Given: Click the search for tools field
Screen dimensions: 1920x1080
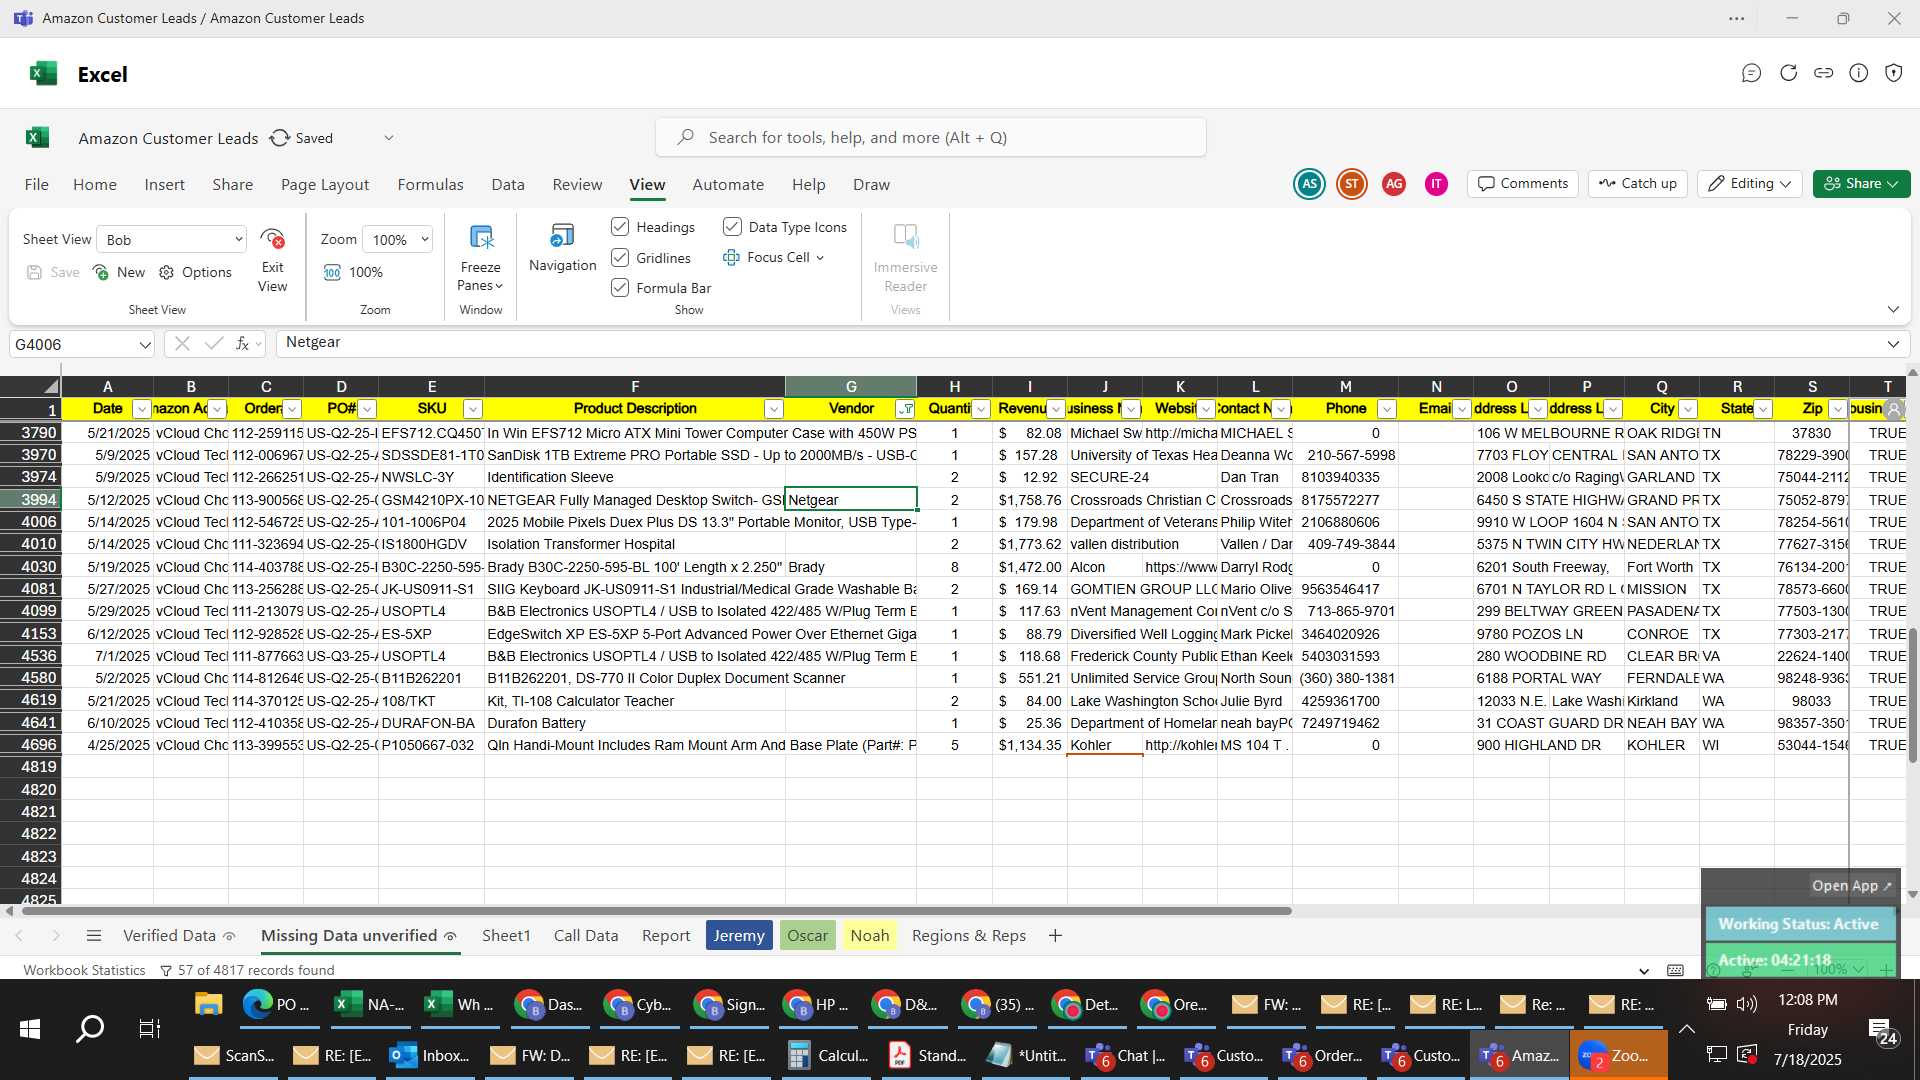Looking at the screenshot, I should coord(931,137).
